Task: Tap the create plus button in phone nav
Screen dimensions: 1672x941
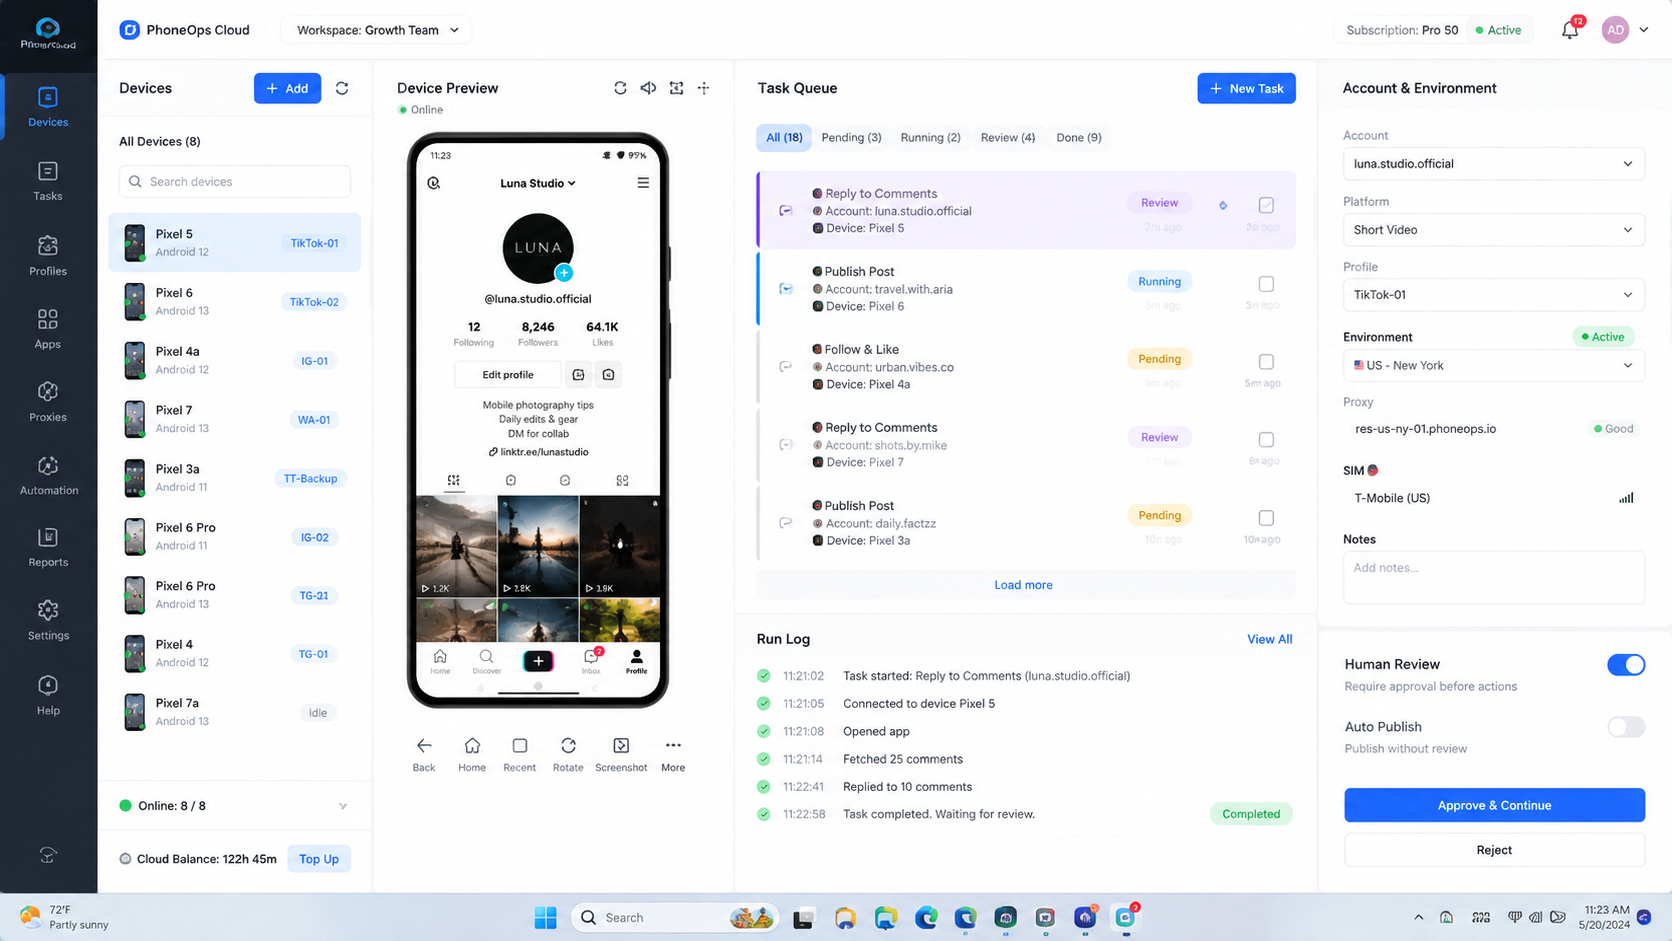Action: coord(538,661)
